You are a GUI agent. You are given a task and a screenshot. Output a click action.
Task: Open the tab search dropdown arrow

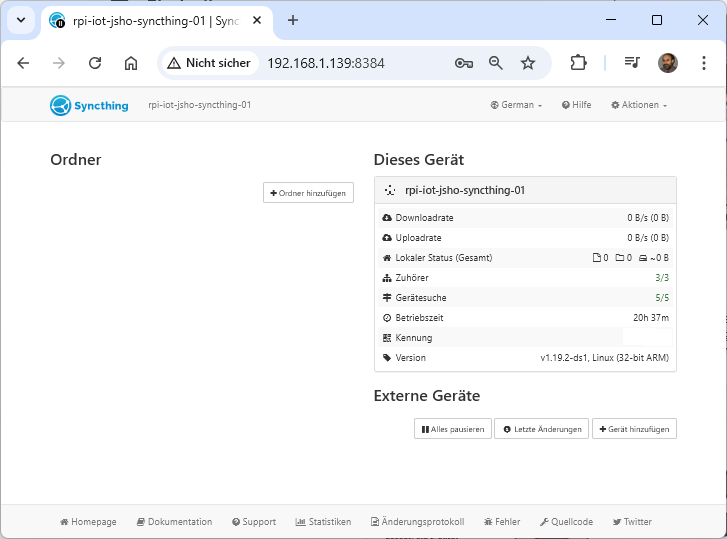(x=21, y=20)
